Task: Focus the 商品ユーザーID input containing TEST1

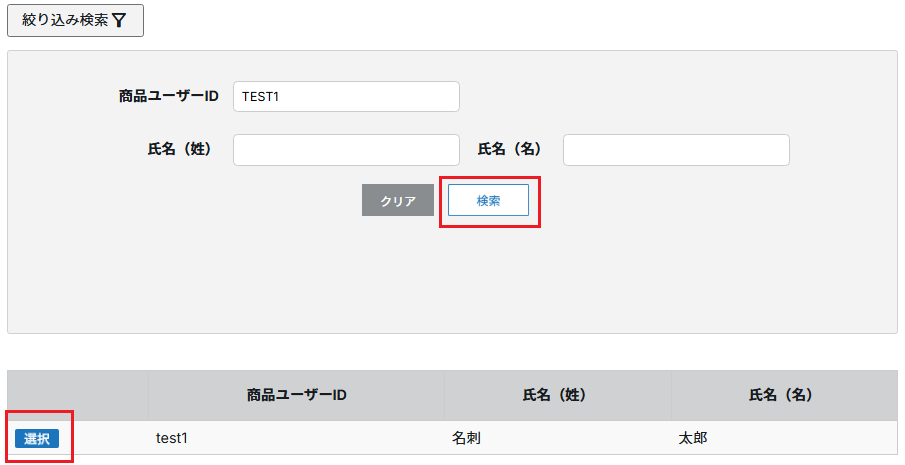Action: tap(346, 97)
